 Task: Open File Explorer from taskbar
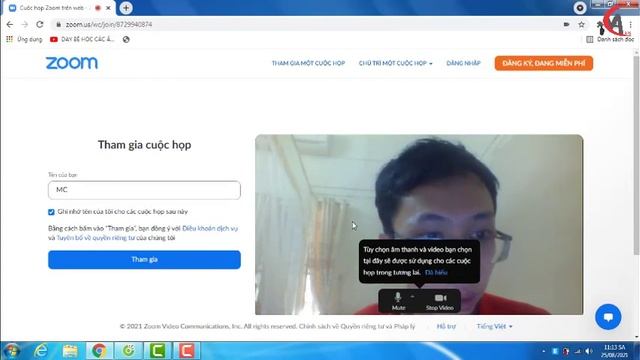70,351
